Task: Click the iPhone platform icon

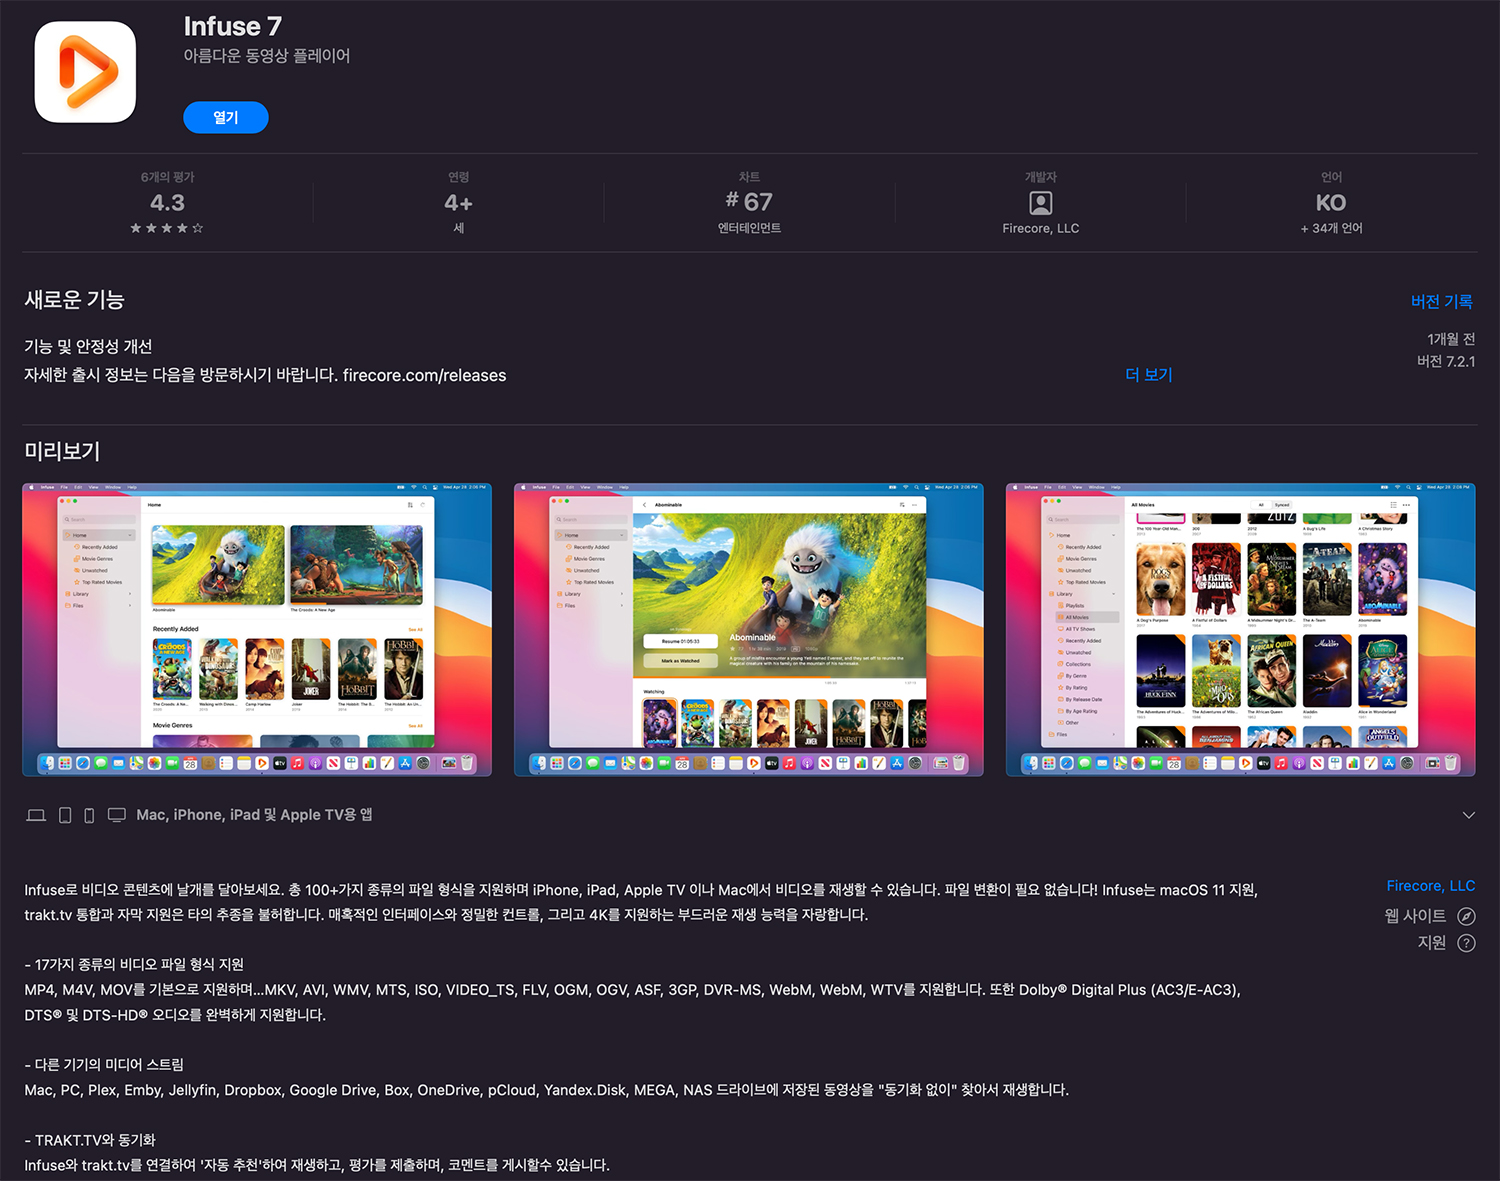Action: pyautogui.click(x=89, y=815)
